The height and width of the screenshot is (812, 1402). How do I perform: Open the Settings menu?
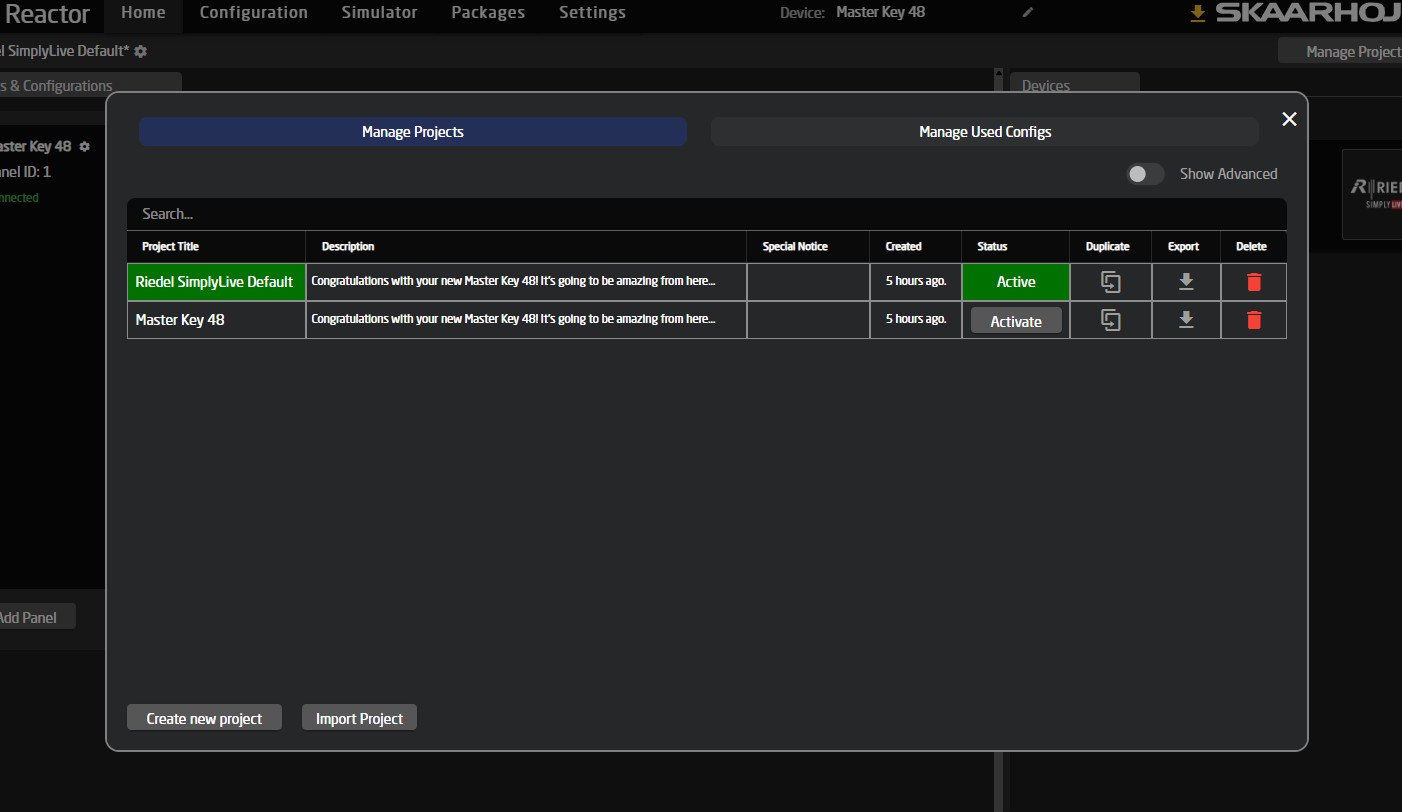592,13
